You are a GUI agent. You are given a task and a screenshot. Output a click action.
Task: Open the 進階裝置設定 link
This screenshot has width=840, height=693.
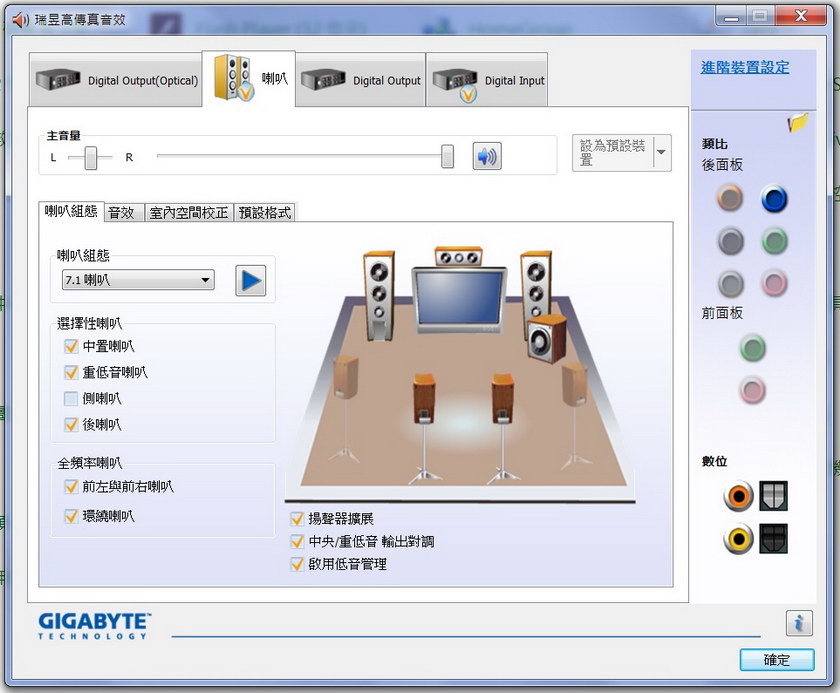[x=745, y=67]
